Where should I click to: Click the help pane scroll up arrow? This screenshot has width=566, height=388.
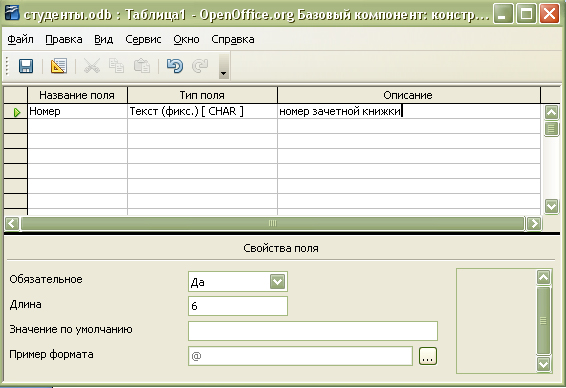tap(543, 278)
